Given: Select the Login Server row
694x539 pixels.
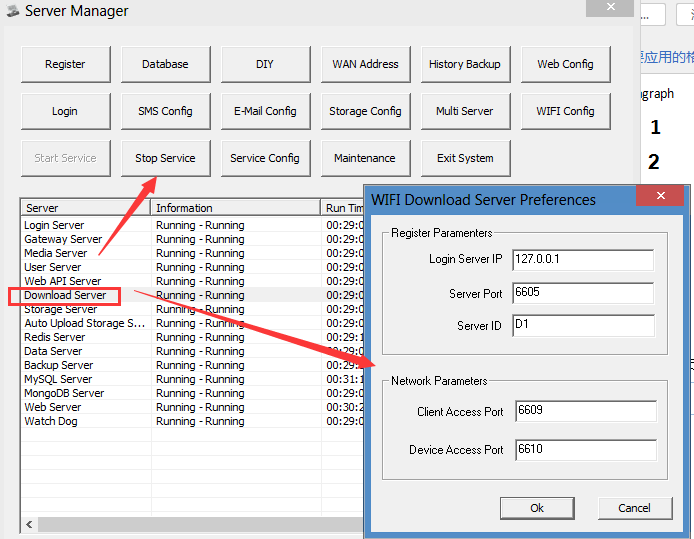Looking at the screenshot, I should click(x=193, y=225).
